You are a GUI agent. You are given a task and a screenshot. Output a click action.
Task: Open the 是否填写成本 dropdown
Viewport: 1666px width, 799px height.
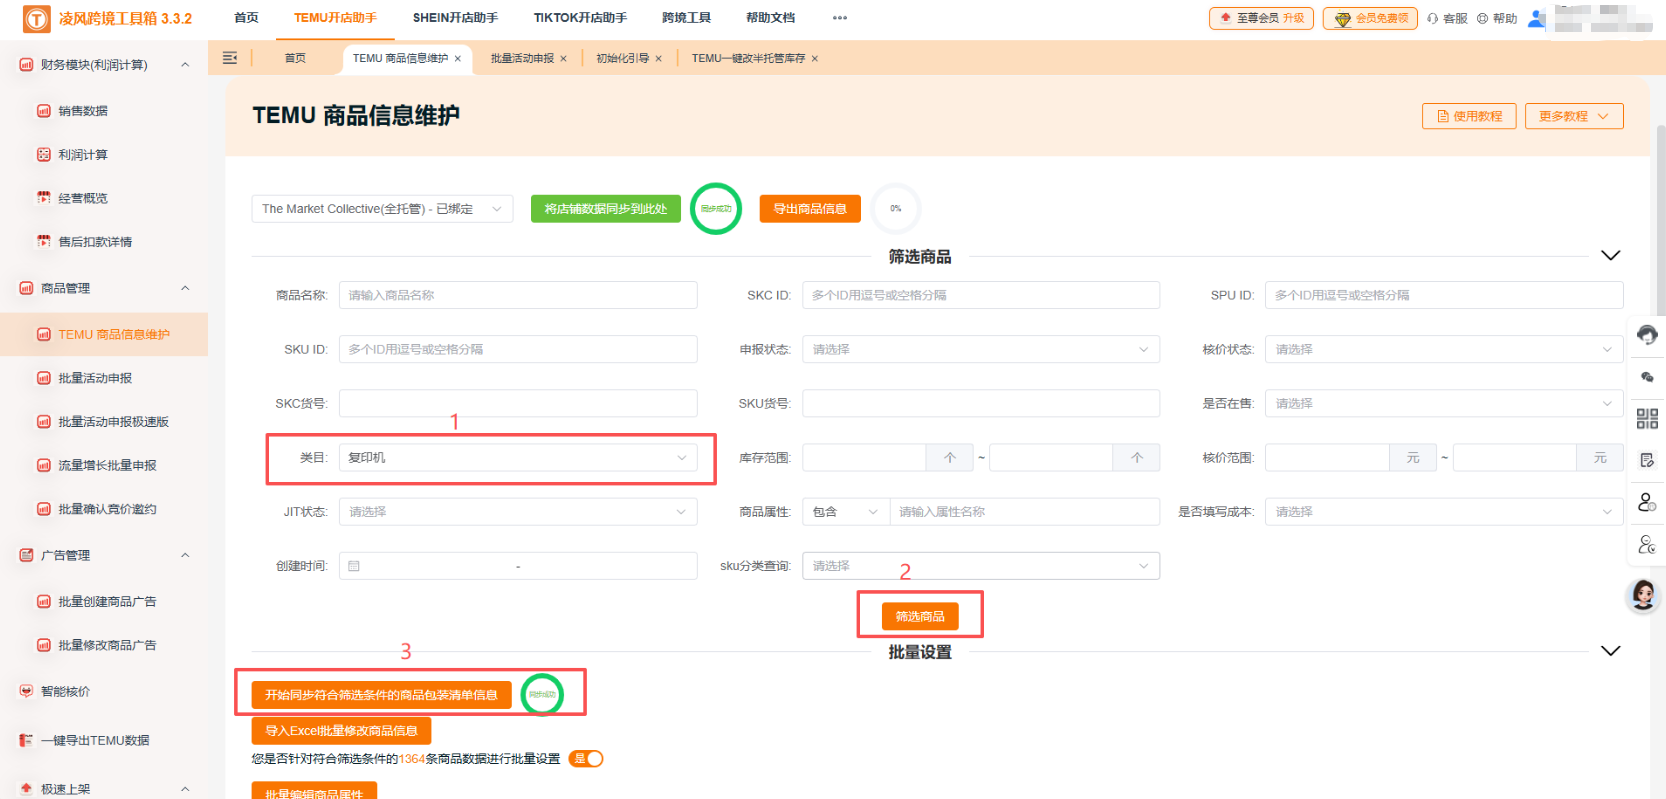[1444, 511]
